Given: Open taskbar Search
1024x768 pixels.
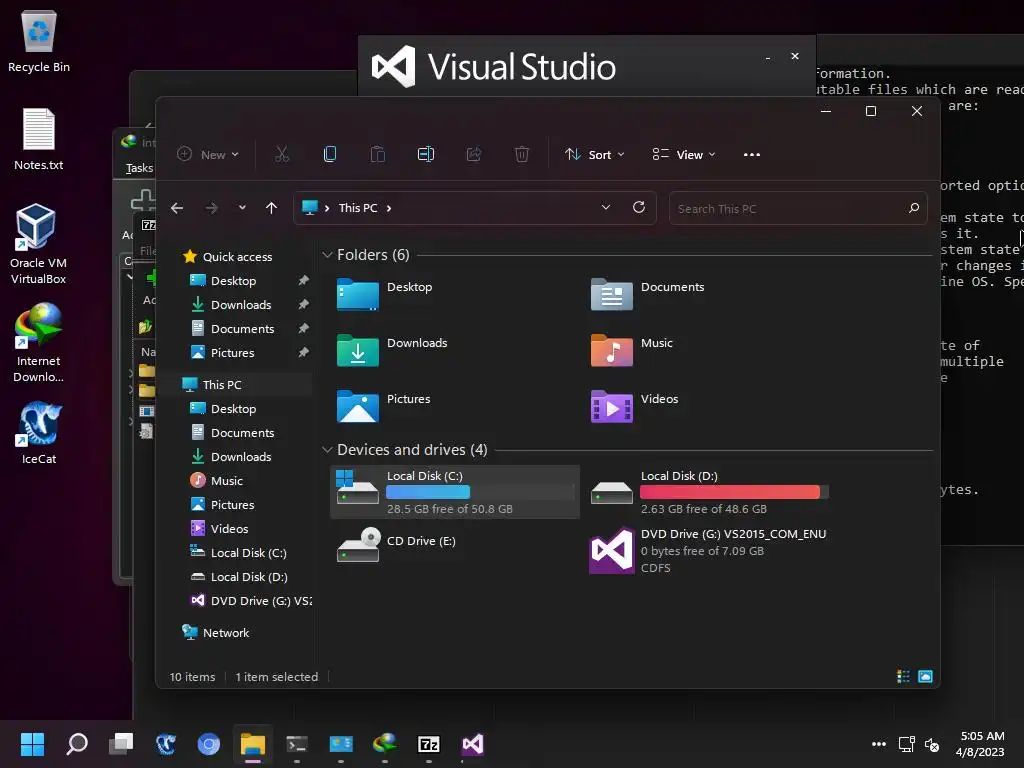Looking at the screenshot, I should coord(77,744).
